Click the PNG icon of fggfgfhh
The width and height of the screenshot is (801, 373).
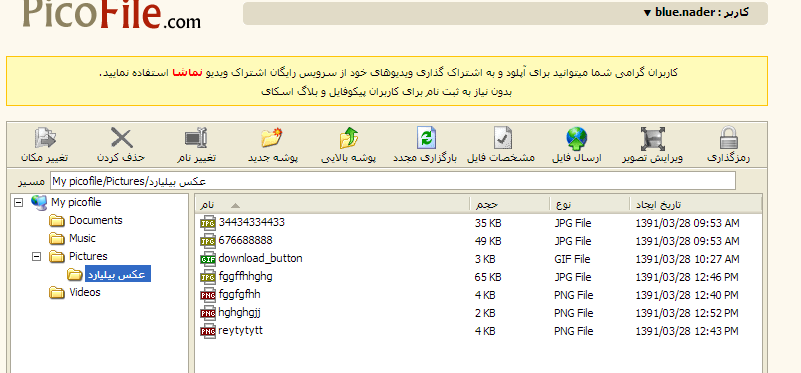[208, 295]
